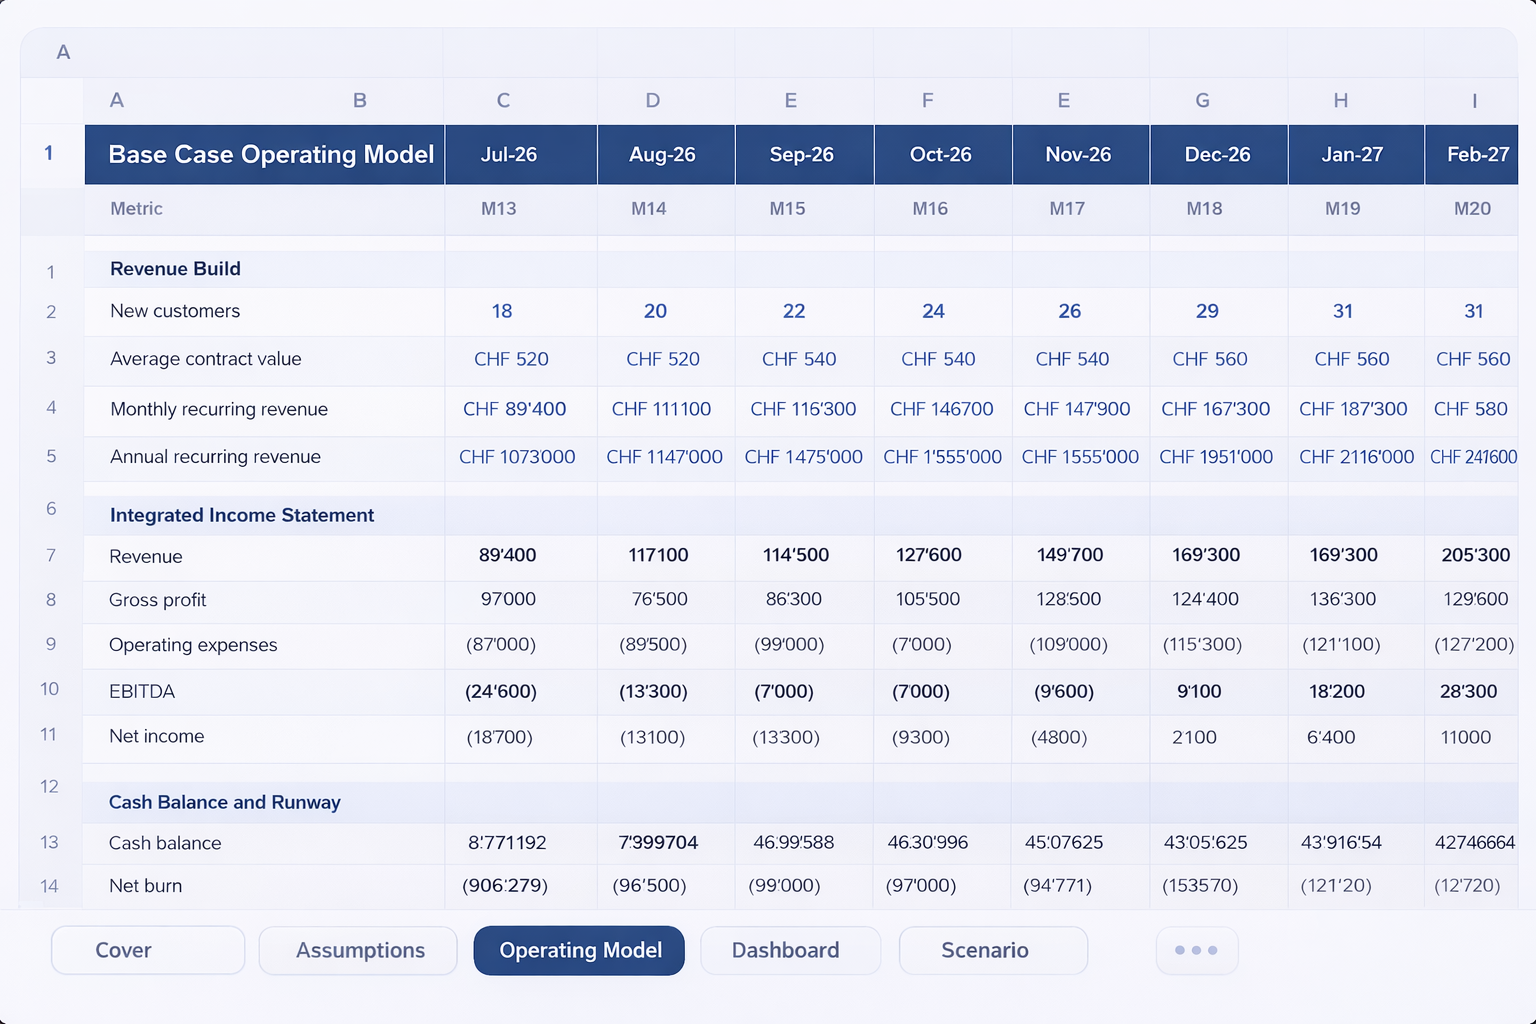Click the EBITDA row label
1536x1024 pixels.
point(141,691)
